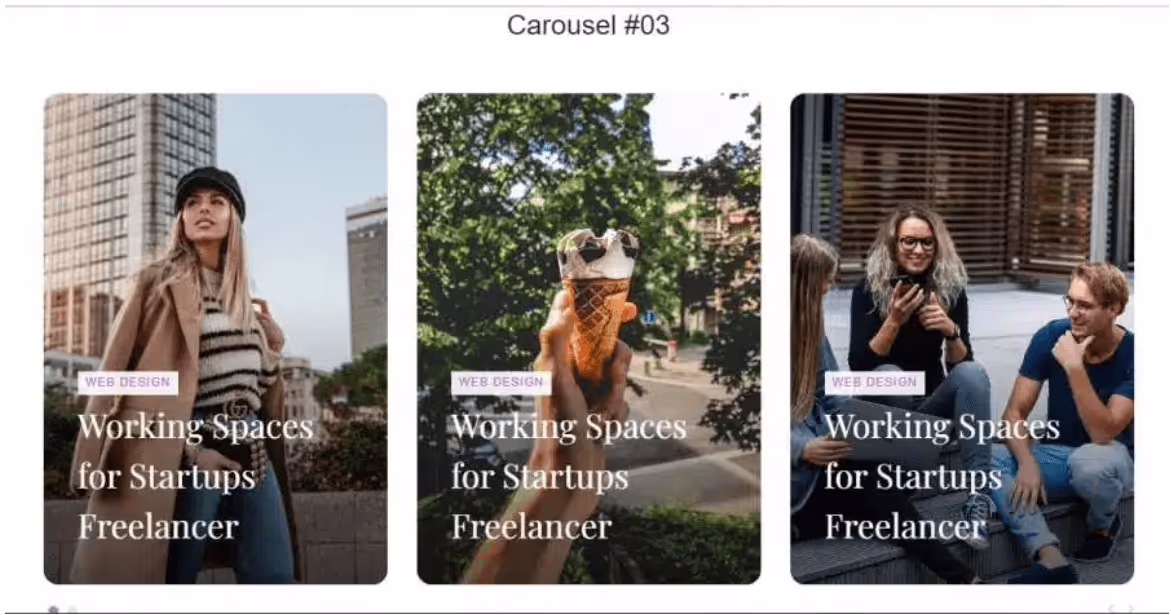Open the title link on the third card
Image resolution: width=1171 pixels, height=615 pixels.
[x=942, y=477]
